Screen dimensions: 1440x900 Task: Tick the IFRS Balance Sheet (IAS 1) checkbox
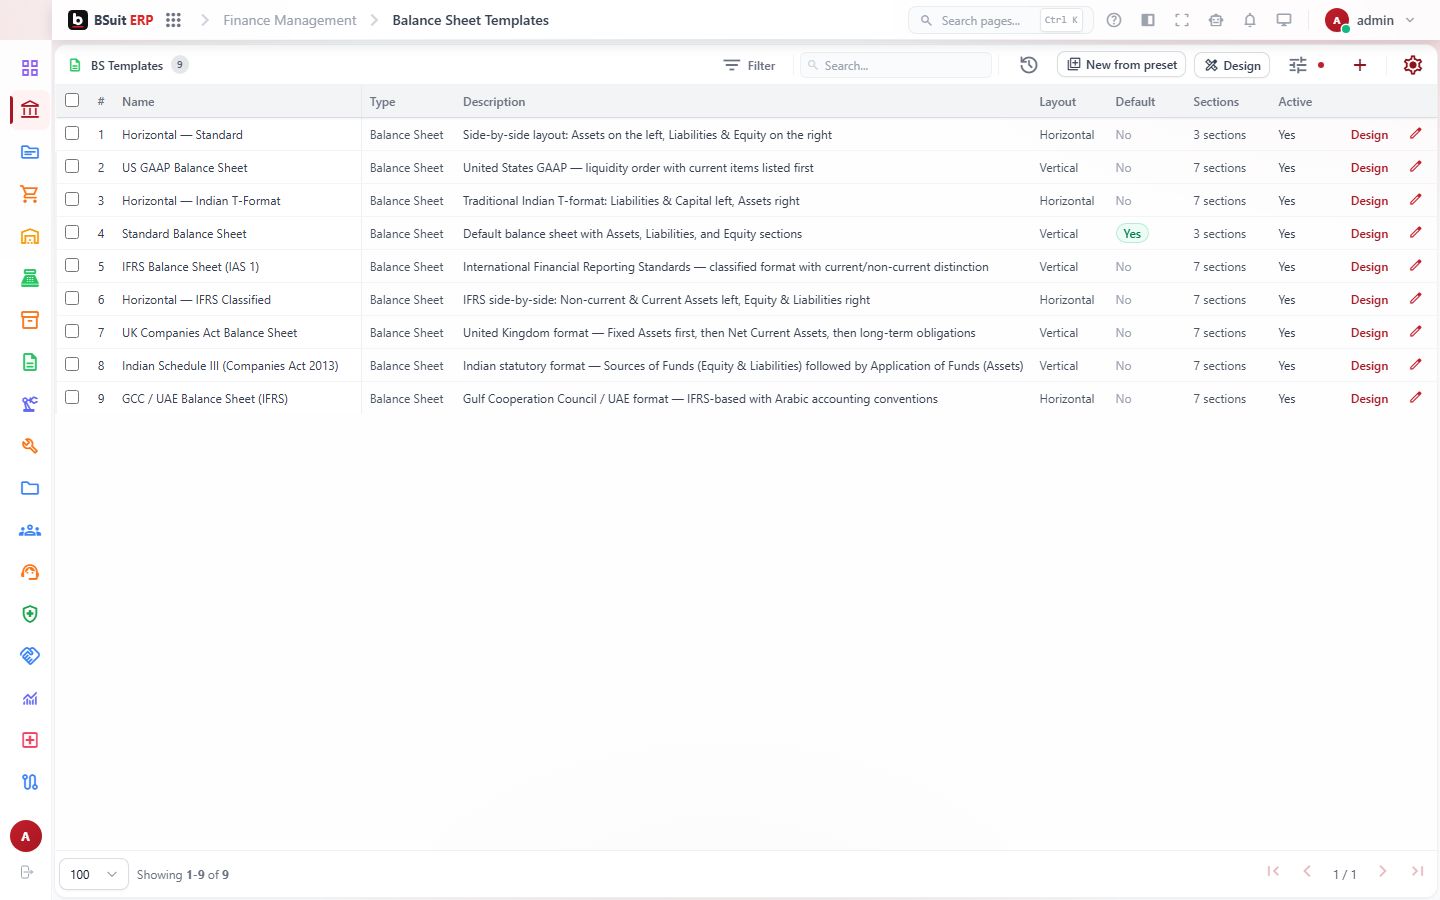(x=72, y=265)
